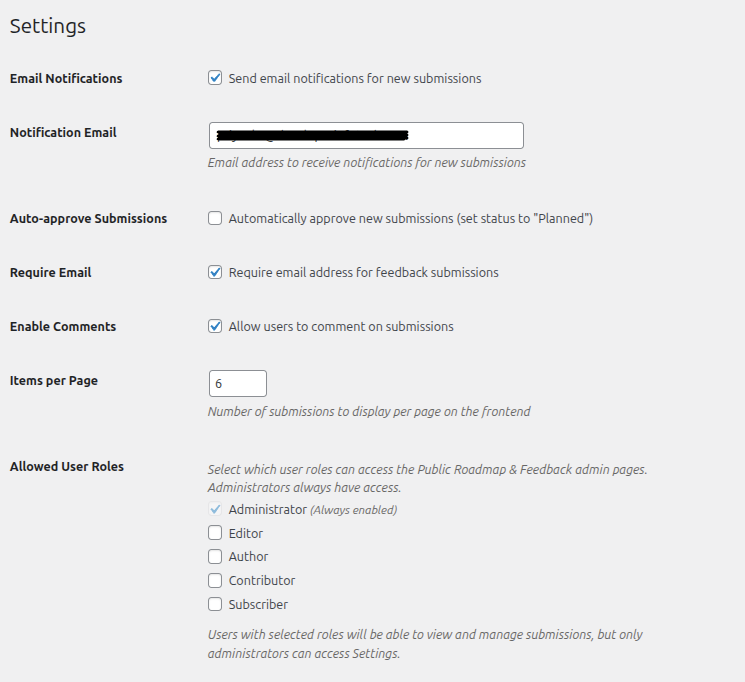Viewport: 745px width, 682px height.
Task: Click the Settings page heading
Action: pyautogui.click(x=48, y=26)
